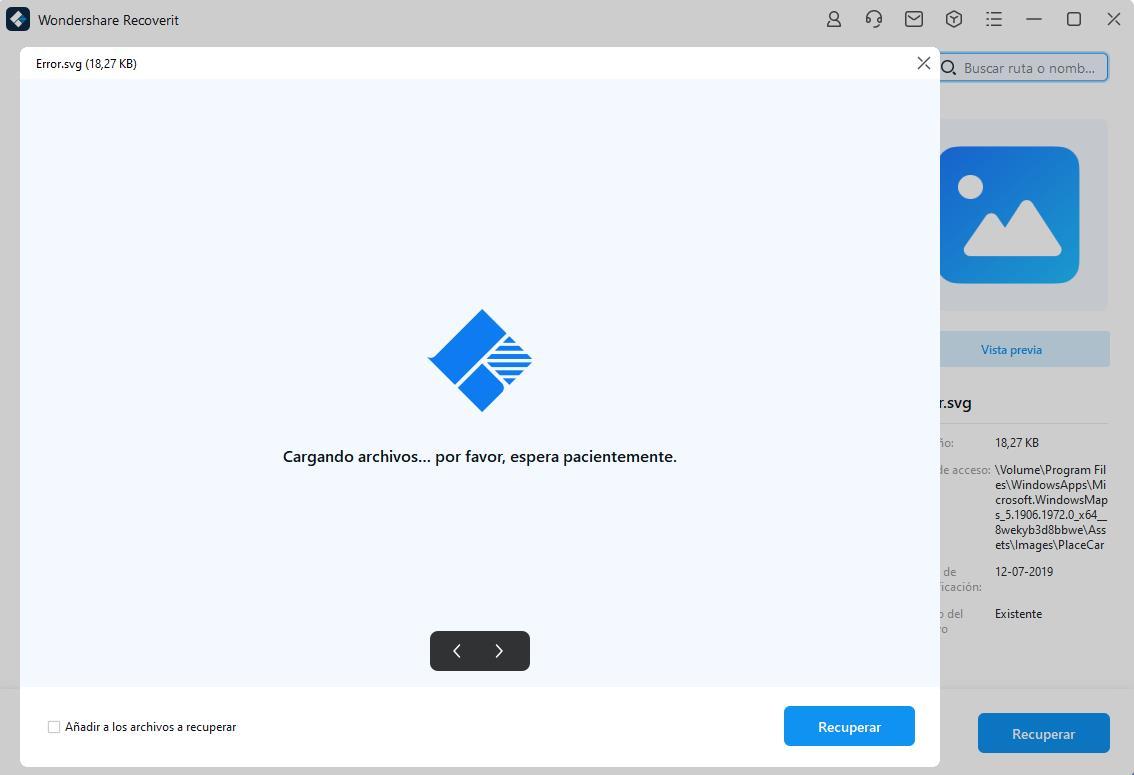Open the mail envelope feedback icon
Image resolution: width=1134 pixels, height=775 pixels.
pyautogui.click(x=913, y=19)
